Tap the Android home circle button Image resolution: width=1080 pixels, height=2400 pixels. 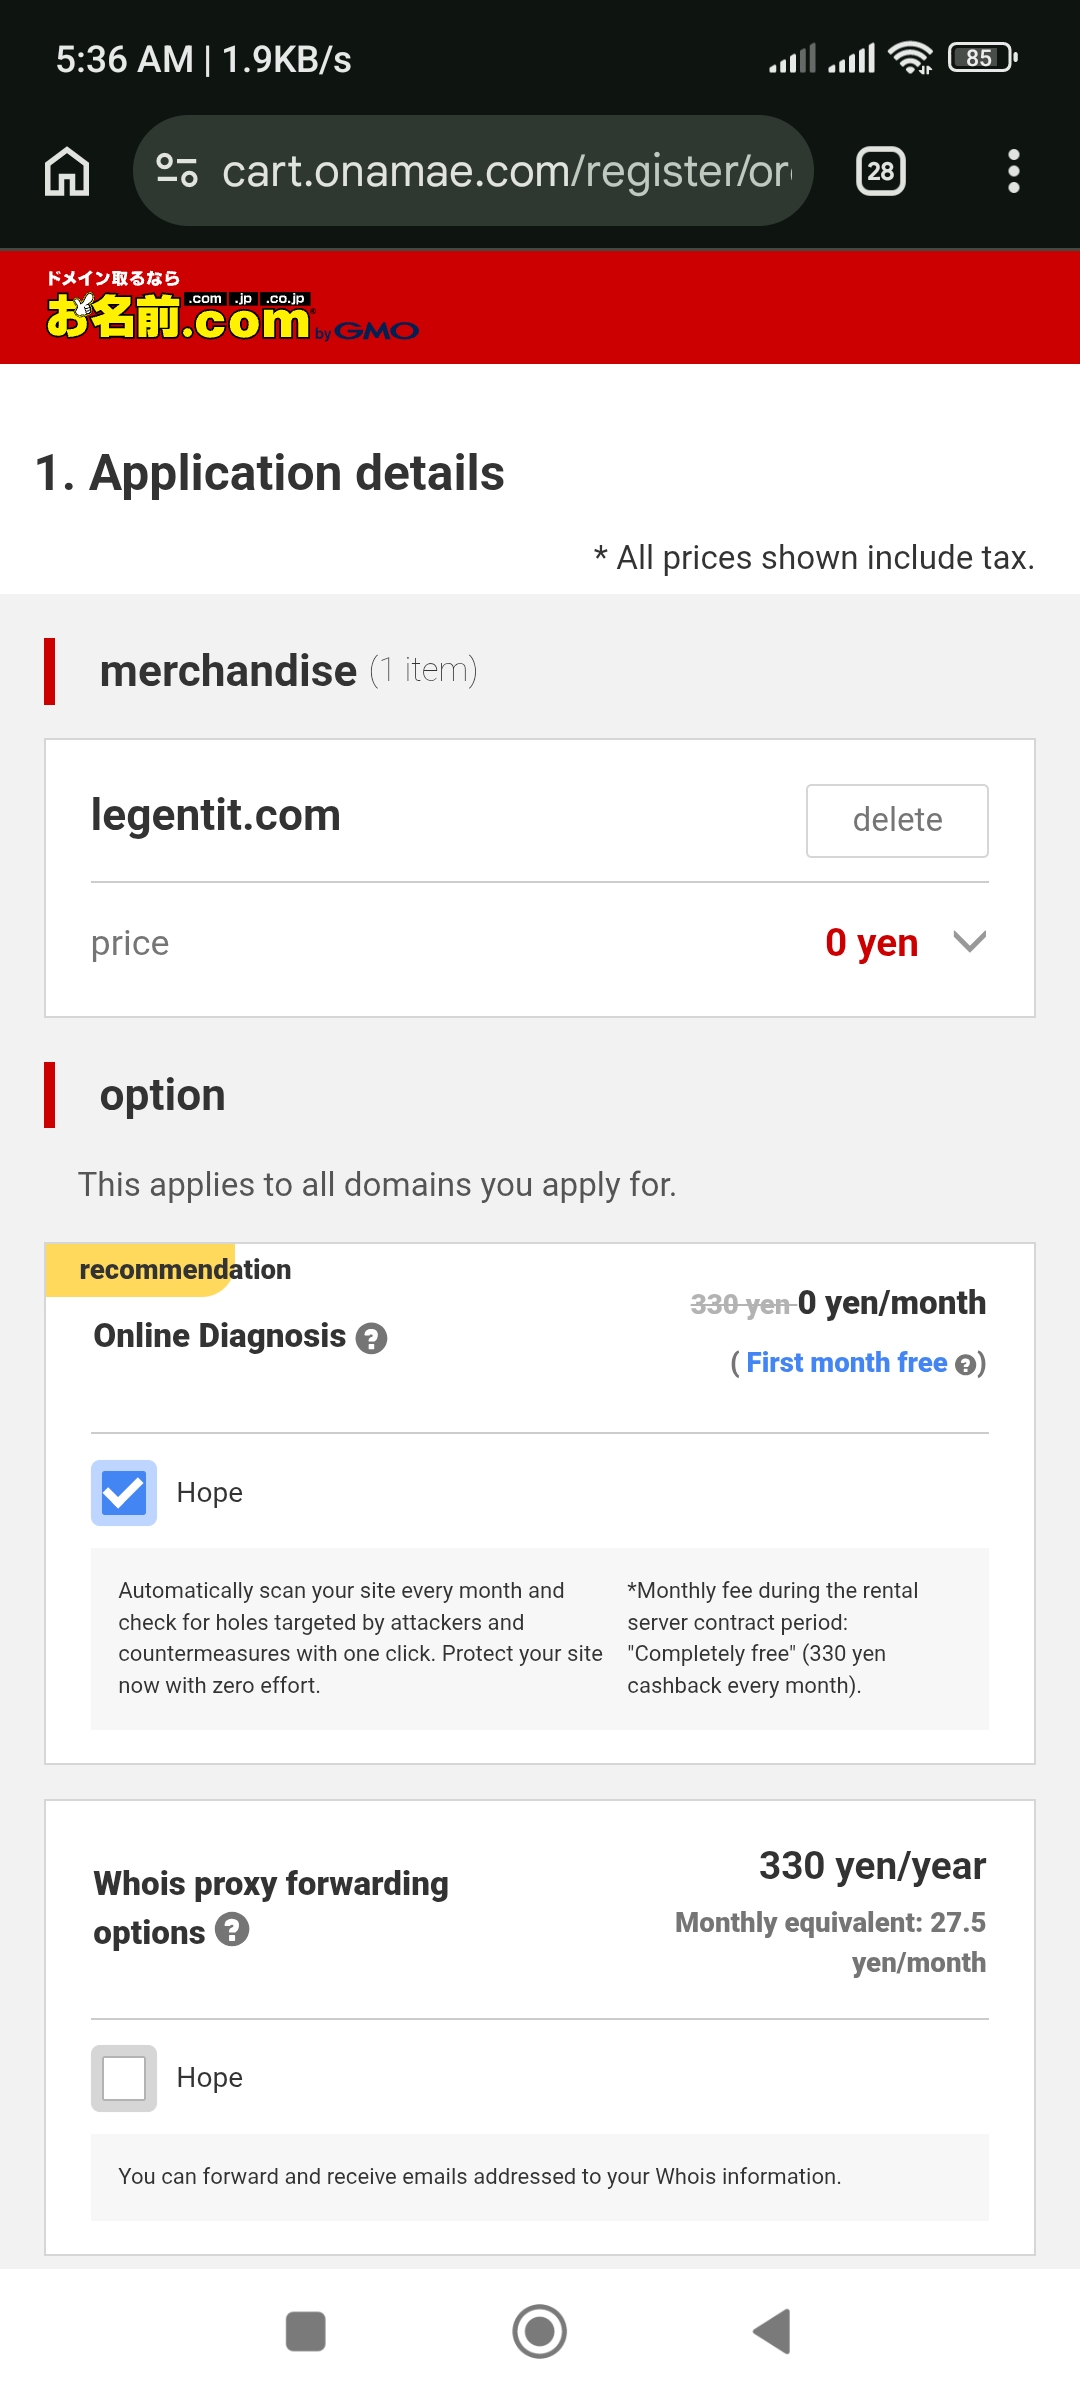coord(540,2332)
